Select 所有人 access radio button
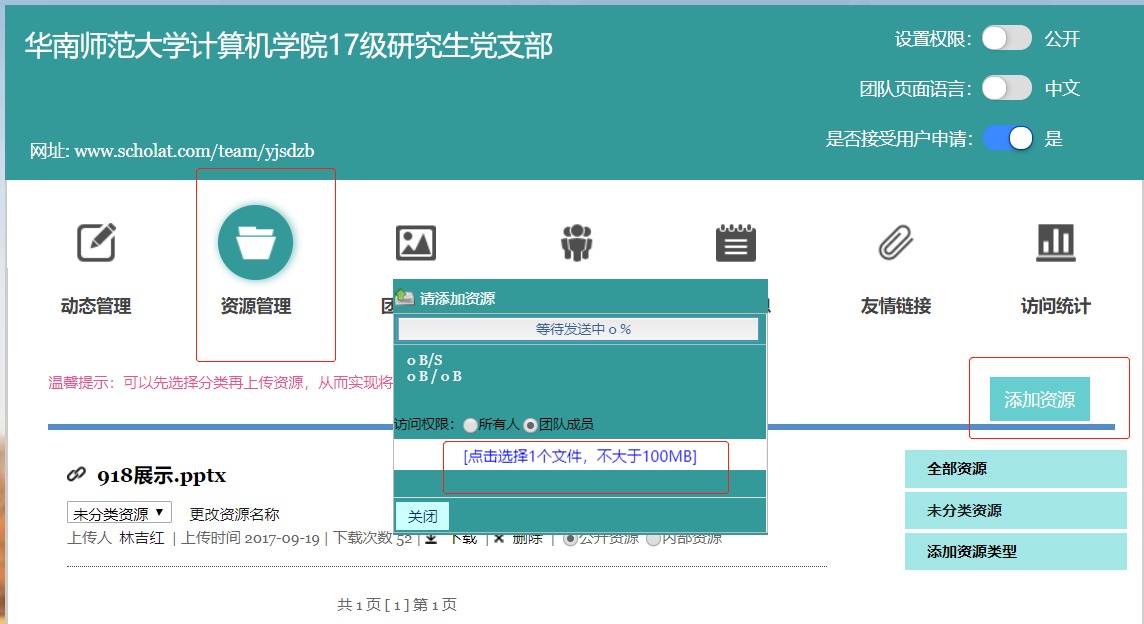 pos(470,425)
